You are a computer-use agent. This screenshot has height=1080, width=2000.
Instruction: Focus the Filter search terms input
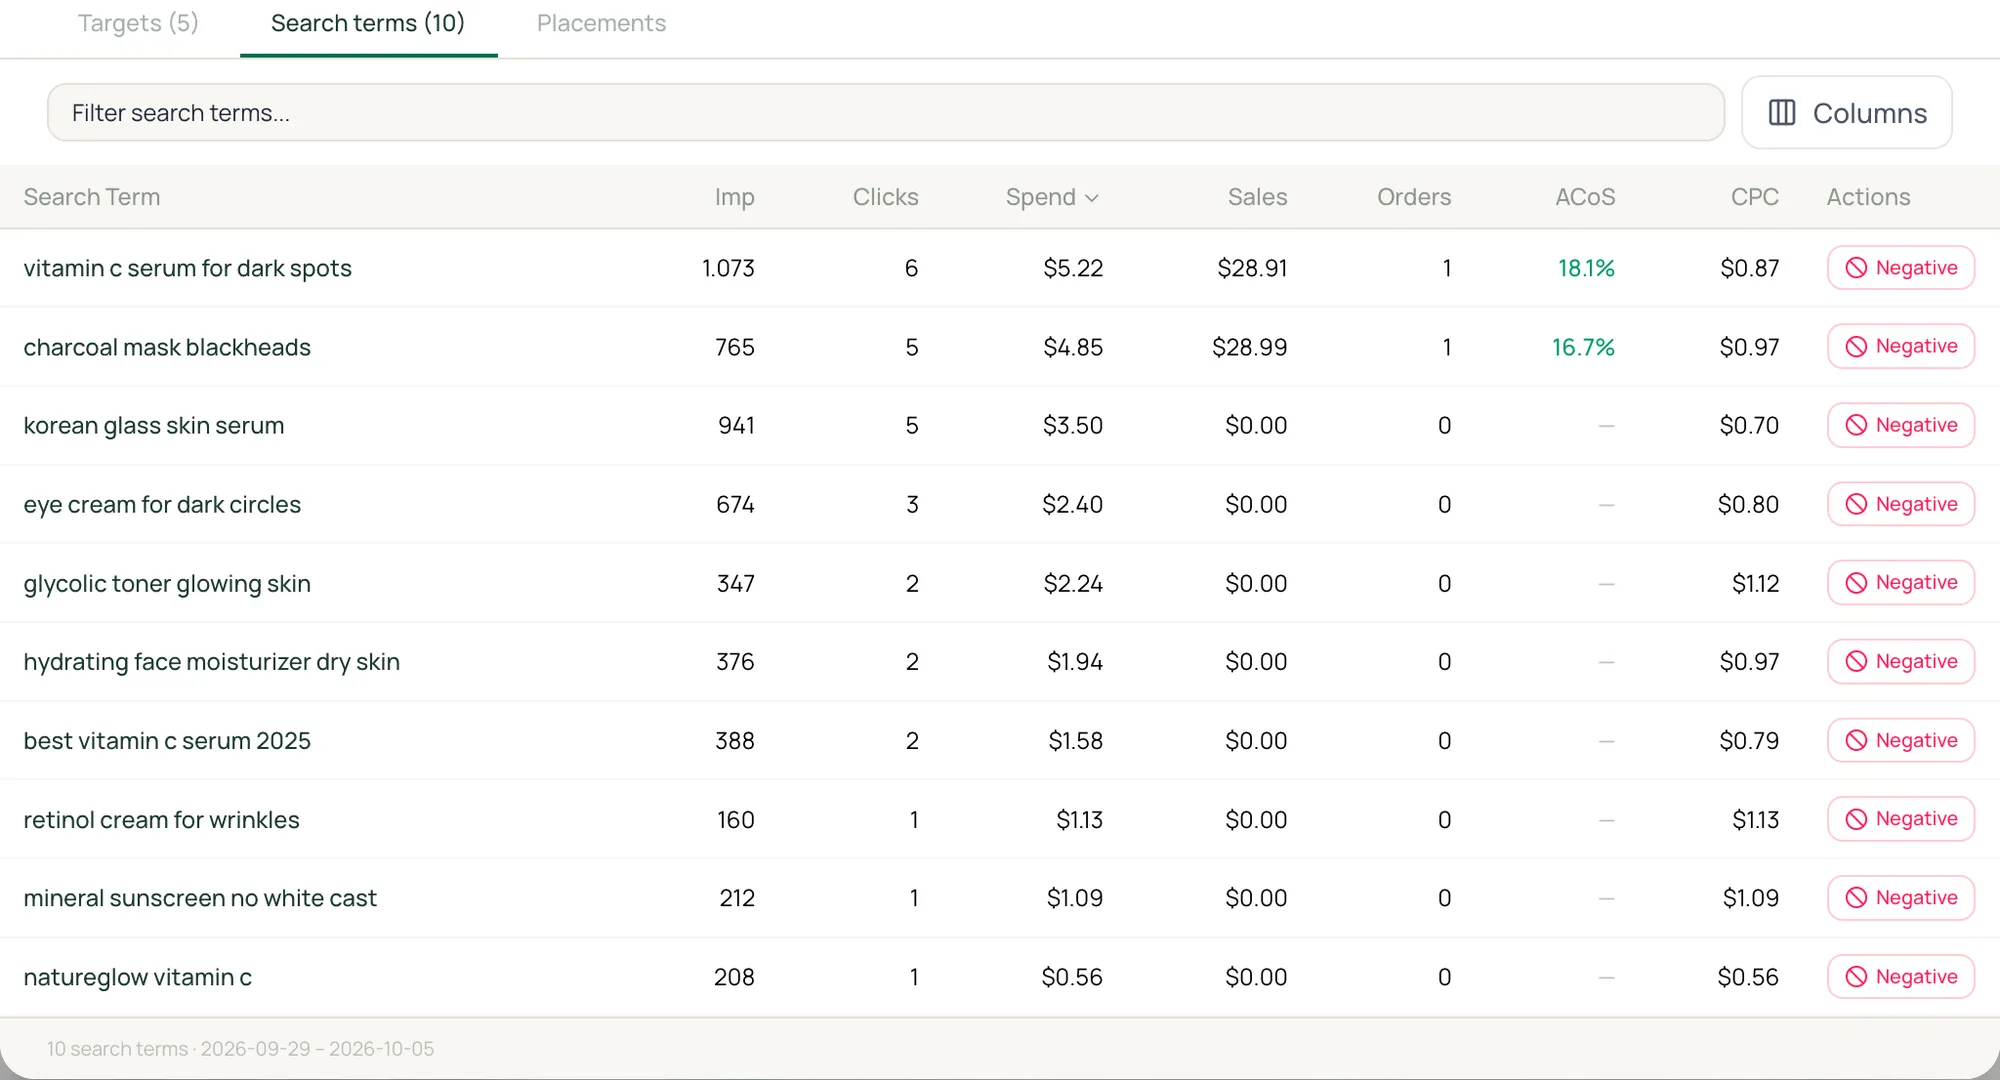pyautogui.click(x=885, y=113)
